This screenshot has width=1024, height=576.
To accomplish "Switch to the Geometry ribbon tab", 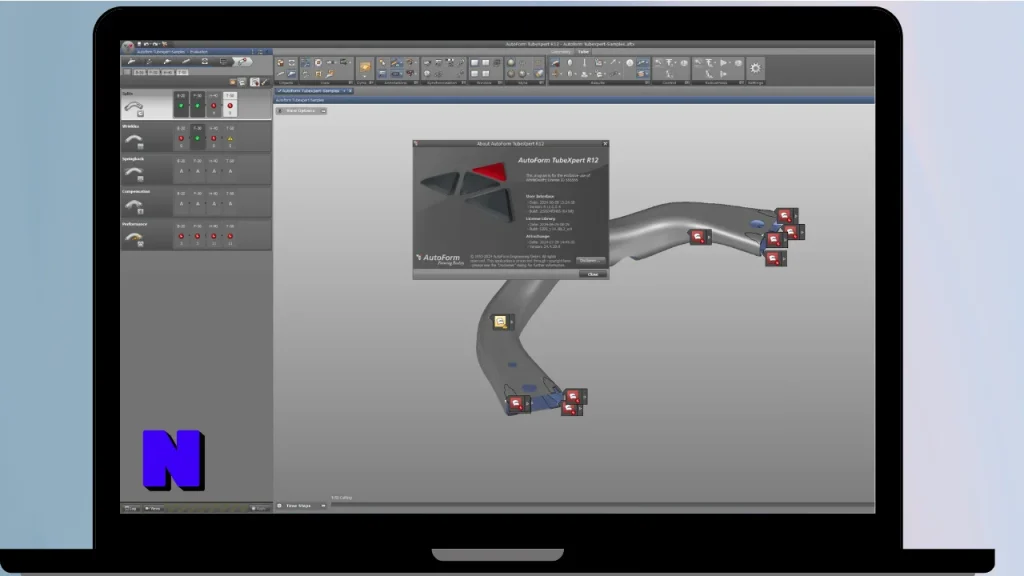I will pos(561,52).
